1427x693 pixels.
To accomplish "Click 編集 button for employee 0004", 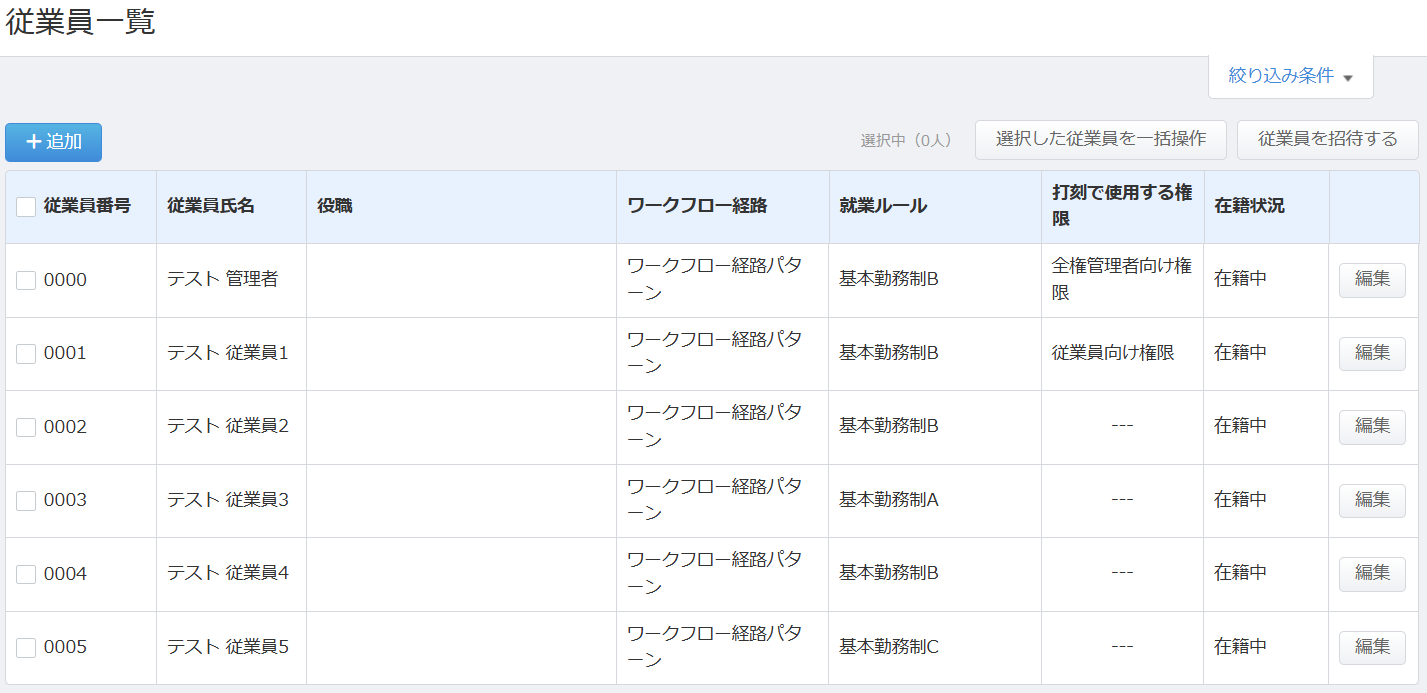I will 1371,574.
